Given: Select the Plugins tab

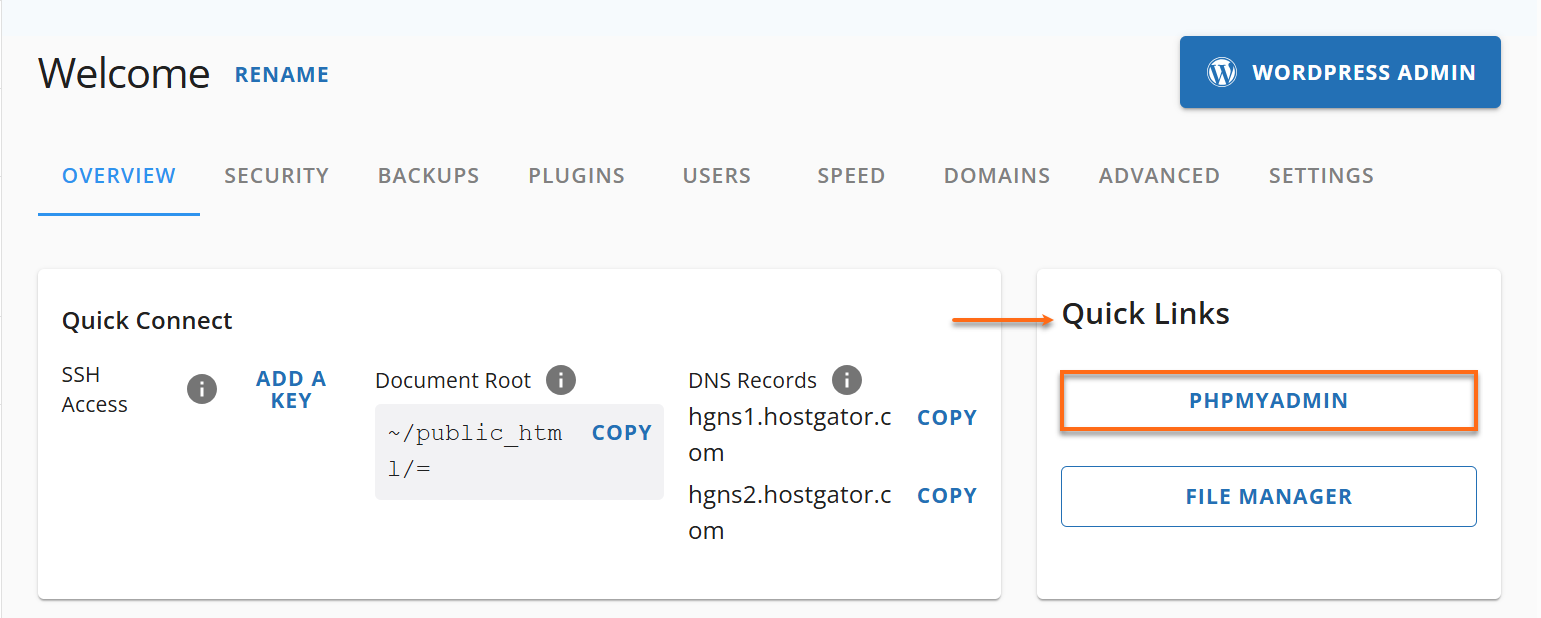Looking at the screenshot, I should click(577, 176).
